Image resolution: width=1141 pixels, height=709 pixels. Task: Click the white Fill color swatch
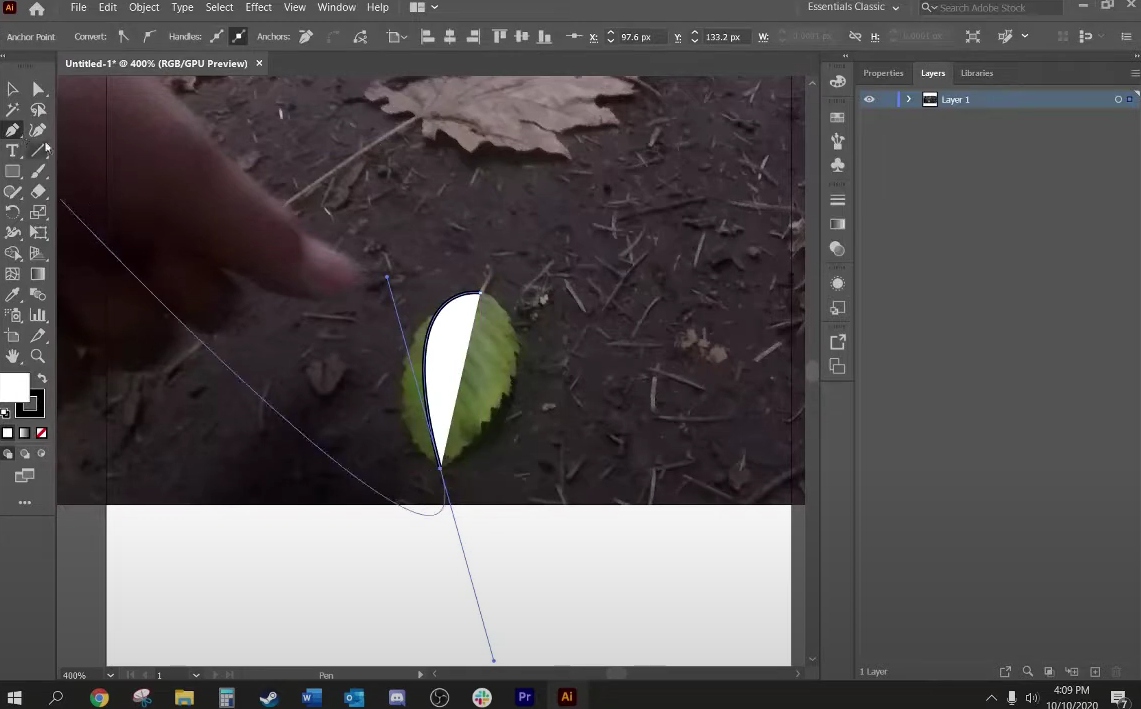pyautogui.click(x=13, y=387)
